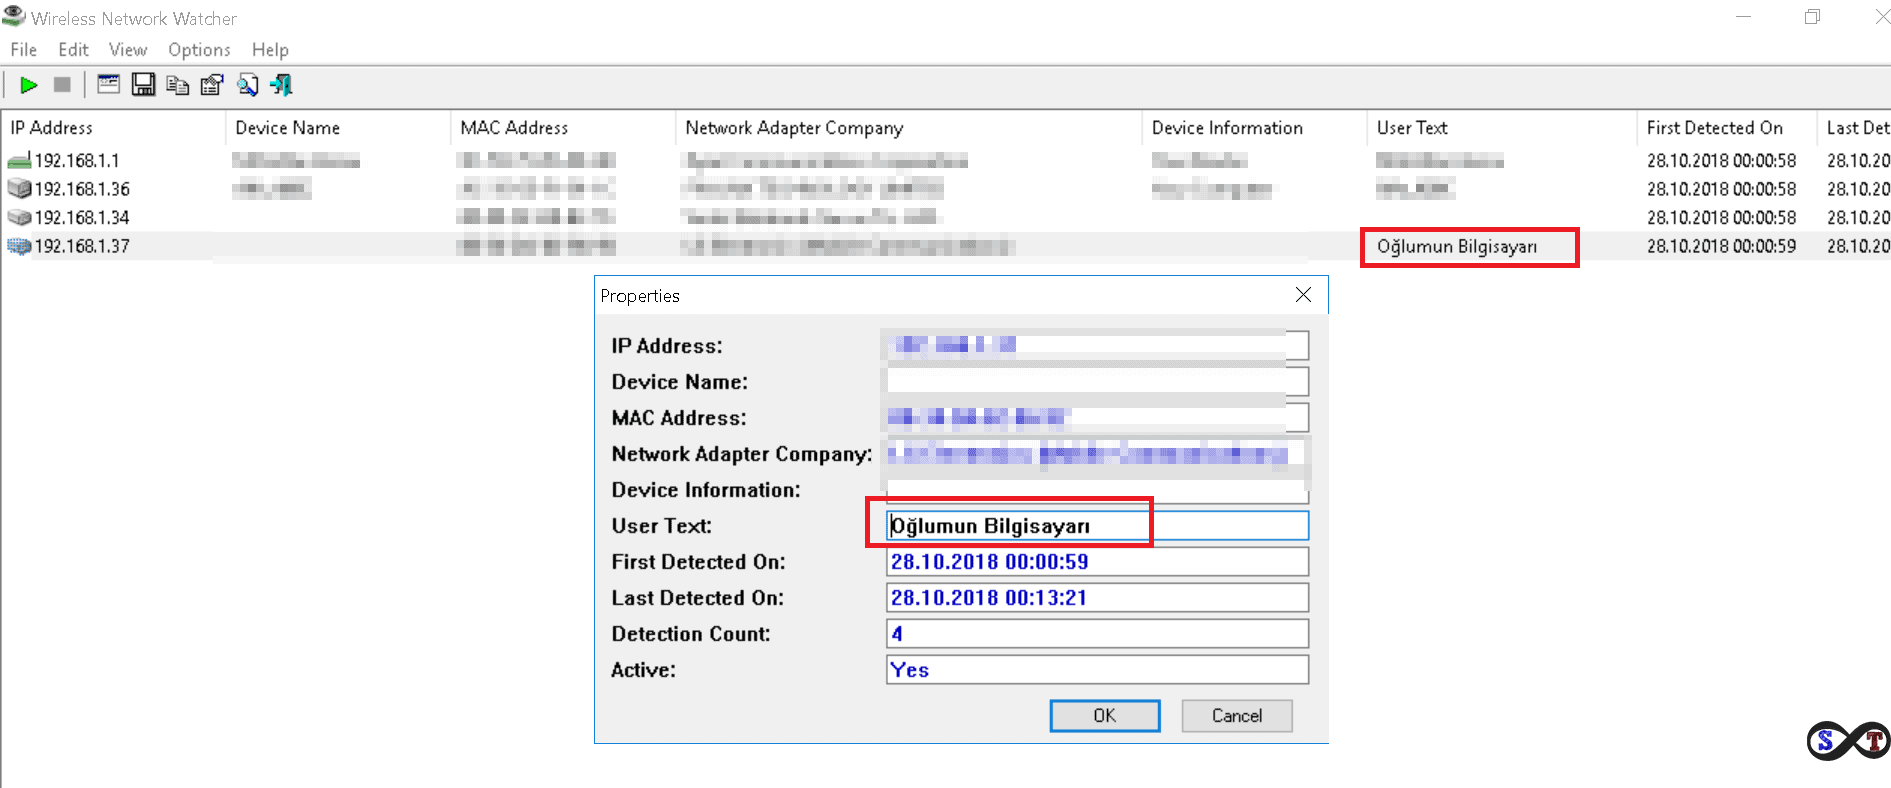1891x788 pixels.
Task: Cancel the Properties dialog
Action: pos(1237,716)
